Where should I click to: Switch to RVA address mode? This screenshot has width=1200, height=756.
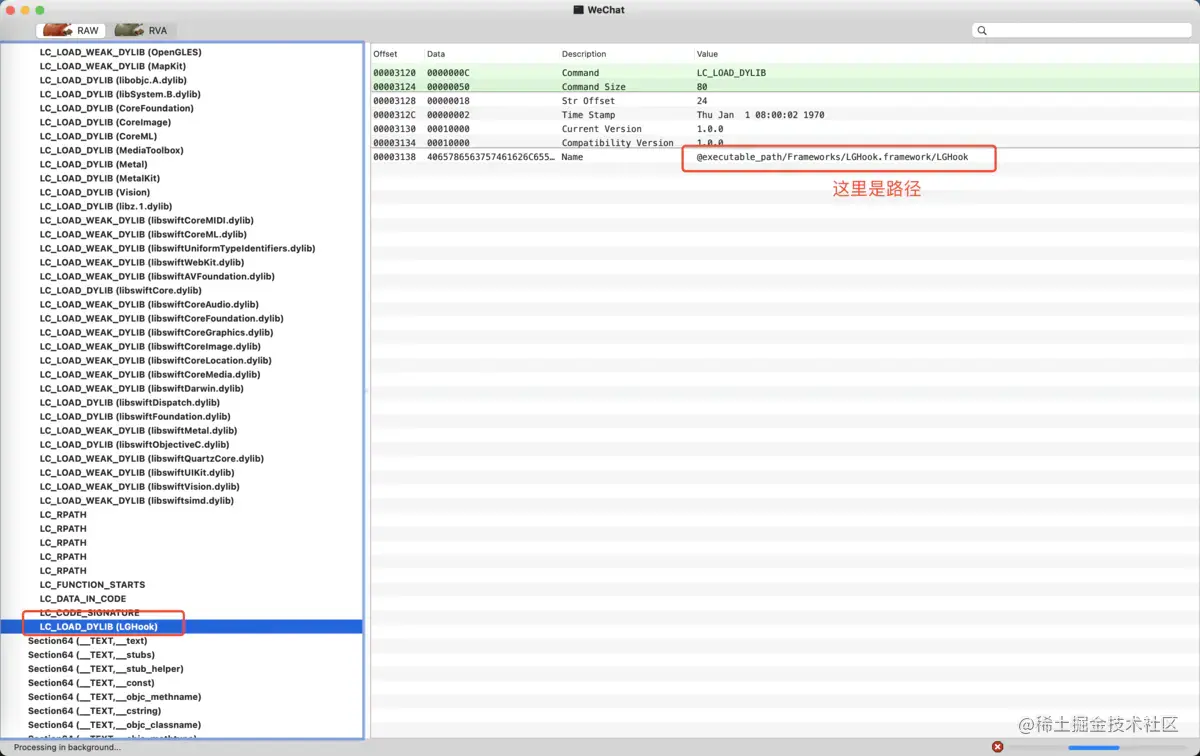coord(144,30)
